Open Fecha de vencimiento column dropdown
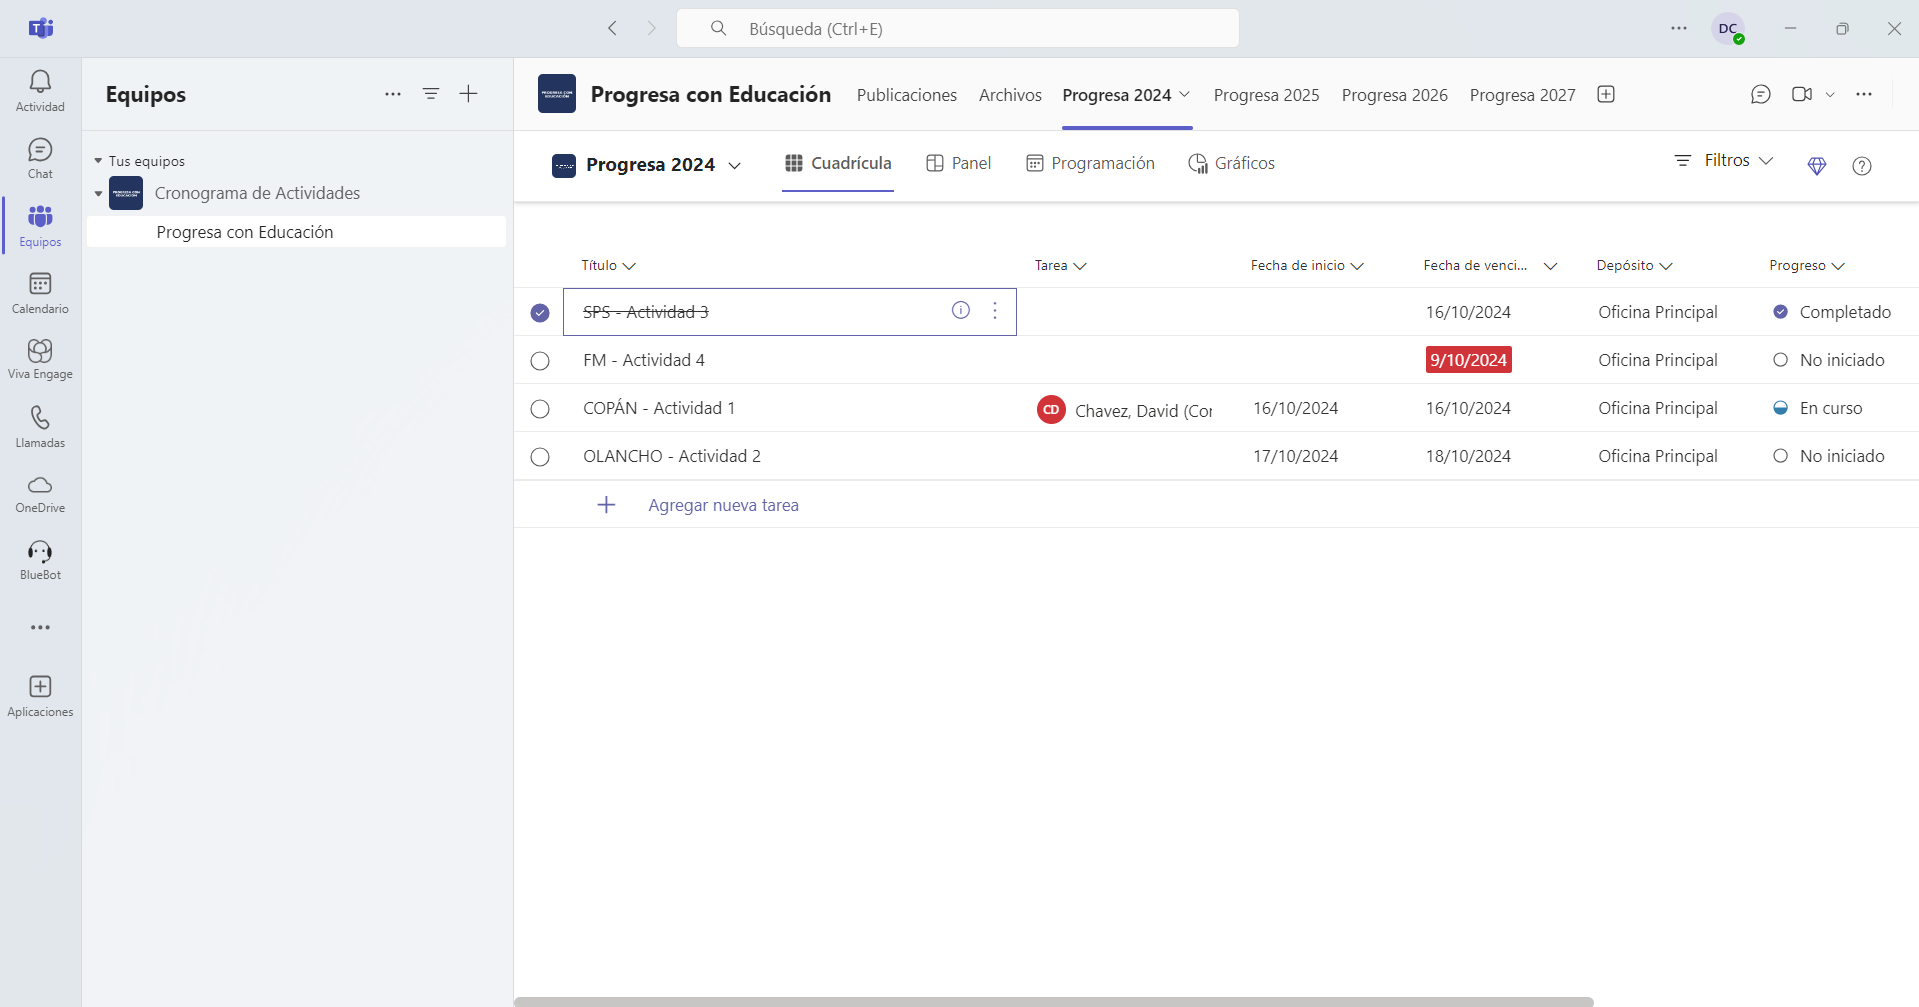Viewport: 1919px width, 1007px height. click(1550, 266)
